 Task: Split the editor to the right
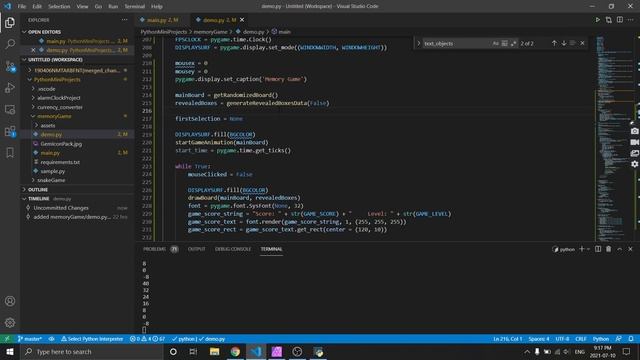[x=620, y=20]
